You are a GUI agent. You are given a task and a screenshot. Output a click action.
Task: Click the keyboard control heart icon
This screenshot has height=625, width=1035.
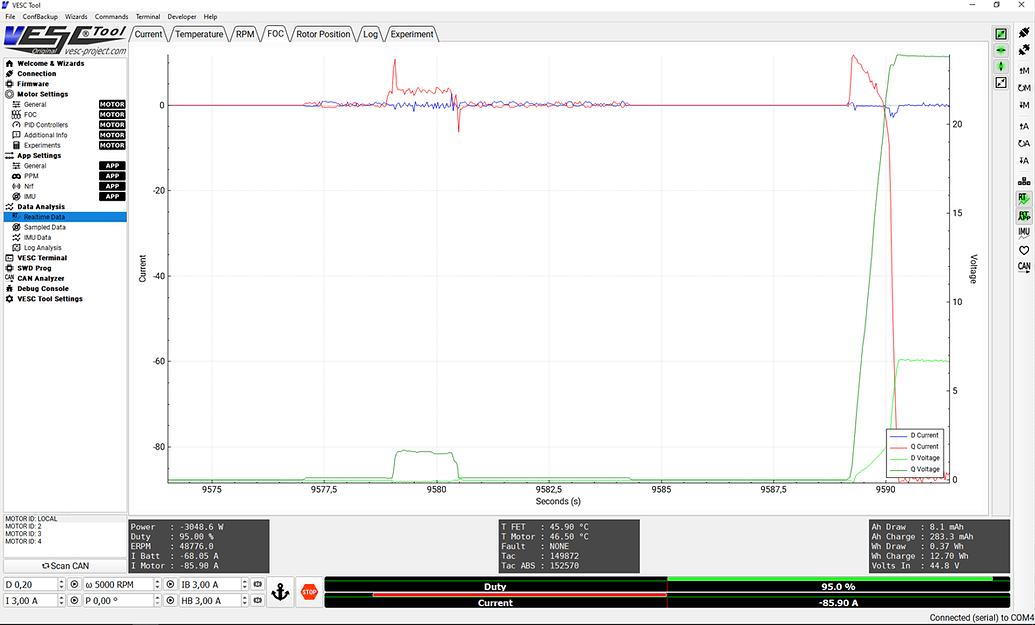point(1023,250)
